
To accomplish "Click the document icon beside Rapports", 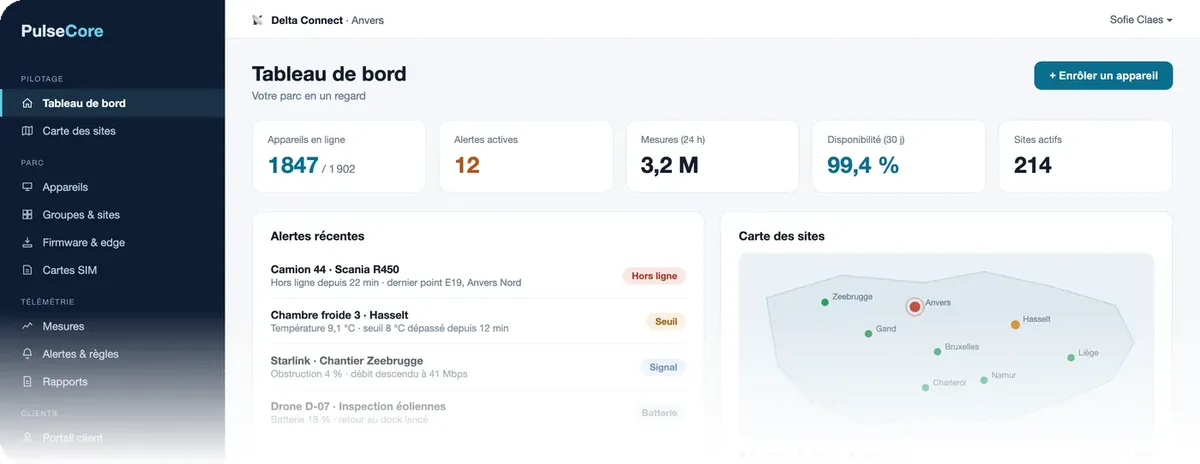I will pos(27,382).
